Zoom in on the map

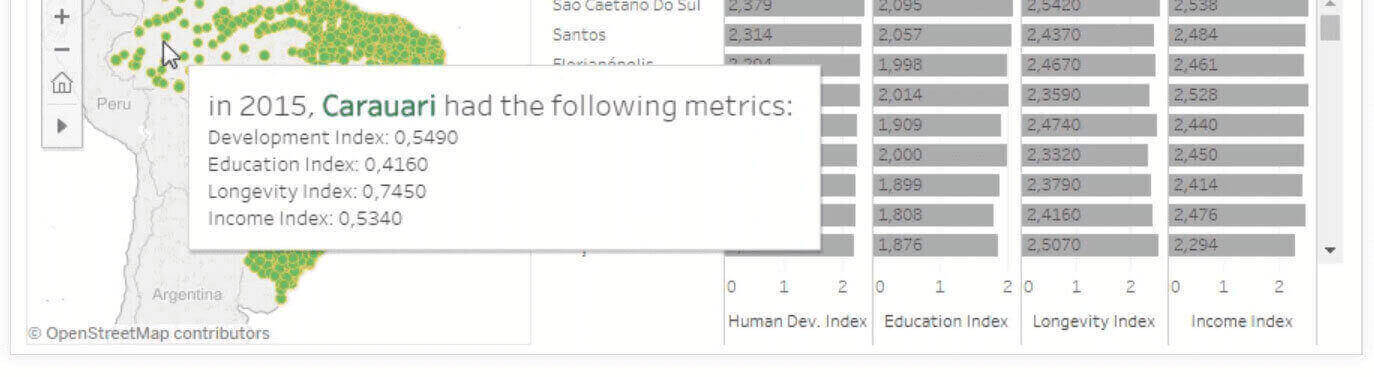[62, 17]
